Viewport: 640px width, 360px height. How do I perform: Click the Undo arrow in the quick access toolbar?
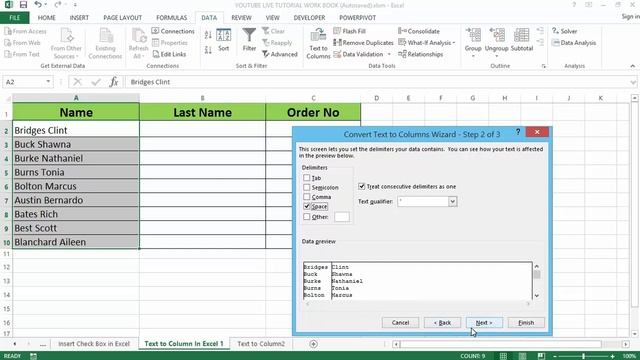click(x=38, y=4)
